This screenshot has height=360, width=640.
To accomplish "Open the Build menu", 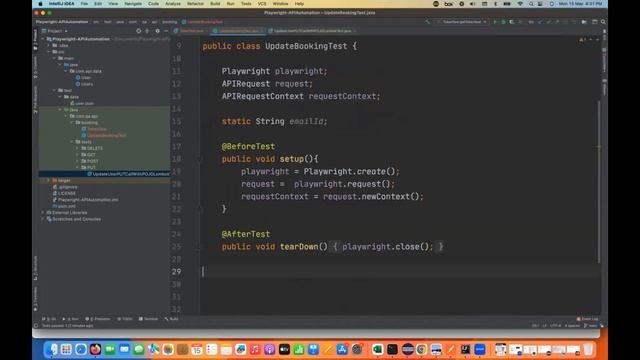I will [215, 4].
